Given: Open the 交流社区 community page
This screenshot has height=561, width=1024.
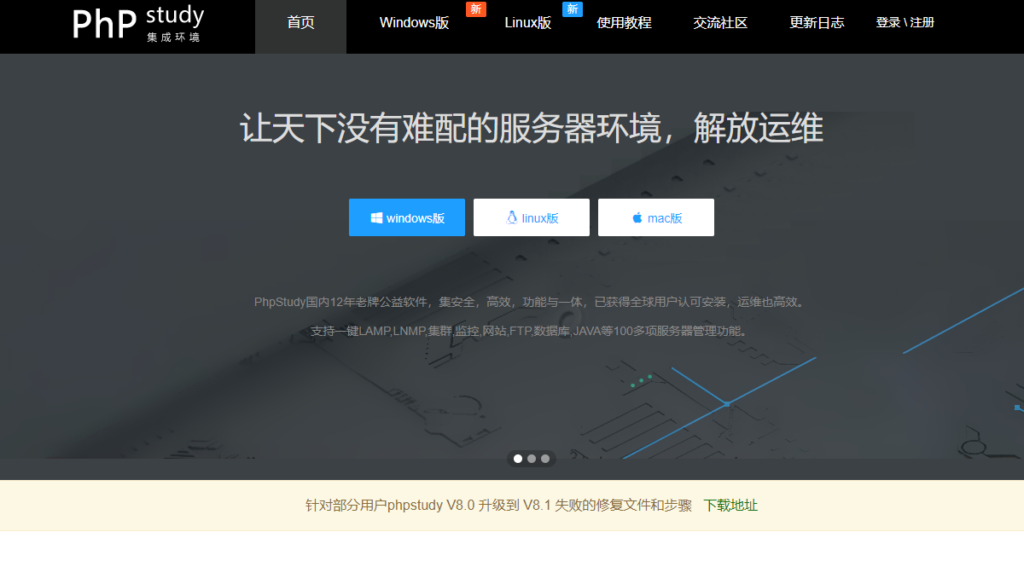Looking at the screenshot, I should [x=720, y=23].
